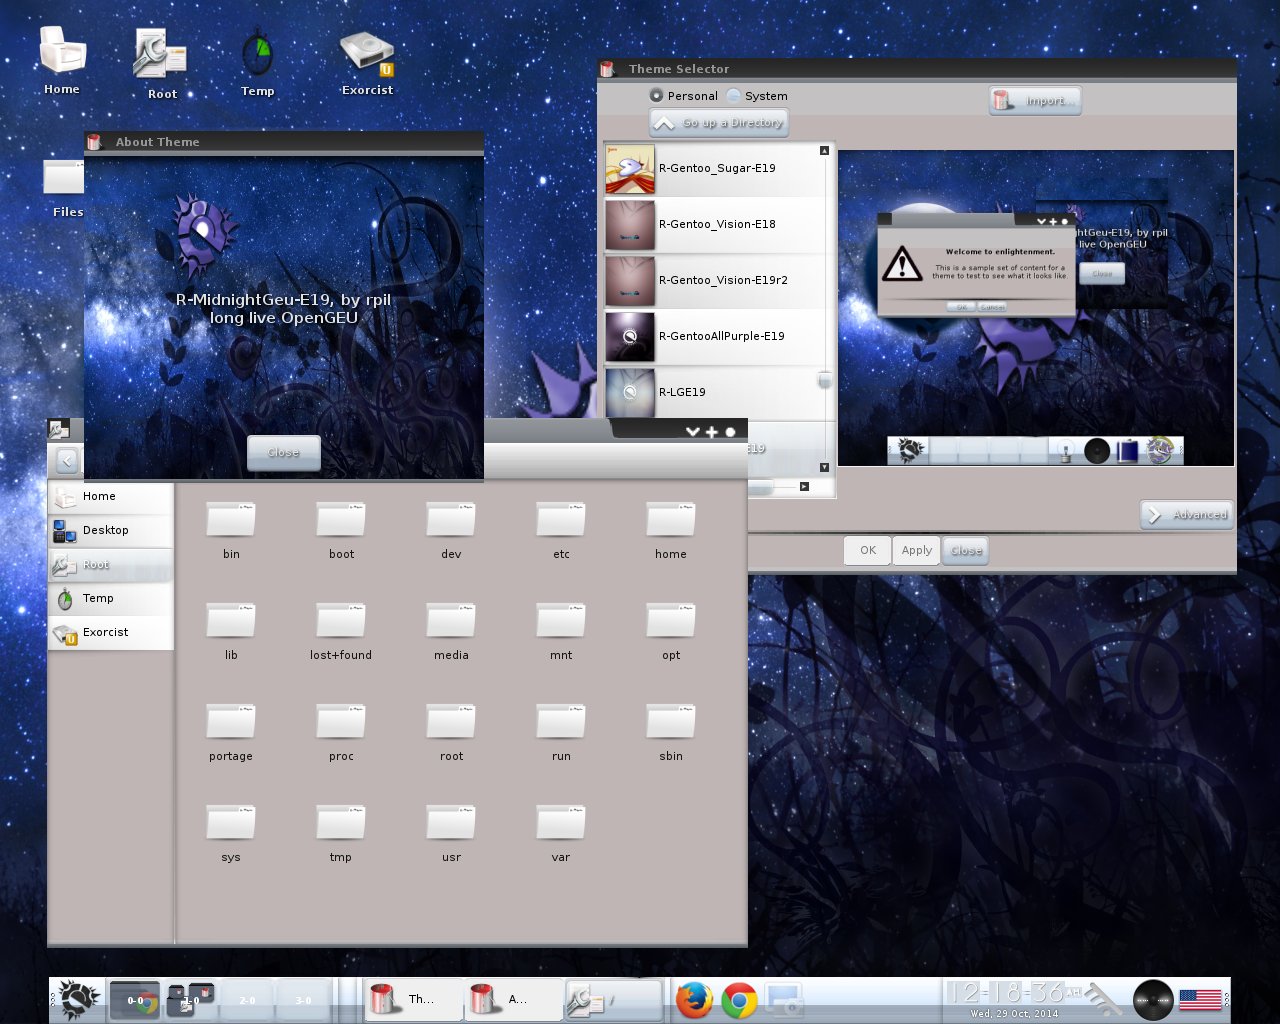Click Go up a Directory button
Screen dimensions: 1280x1024
tap(719, 123)
